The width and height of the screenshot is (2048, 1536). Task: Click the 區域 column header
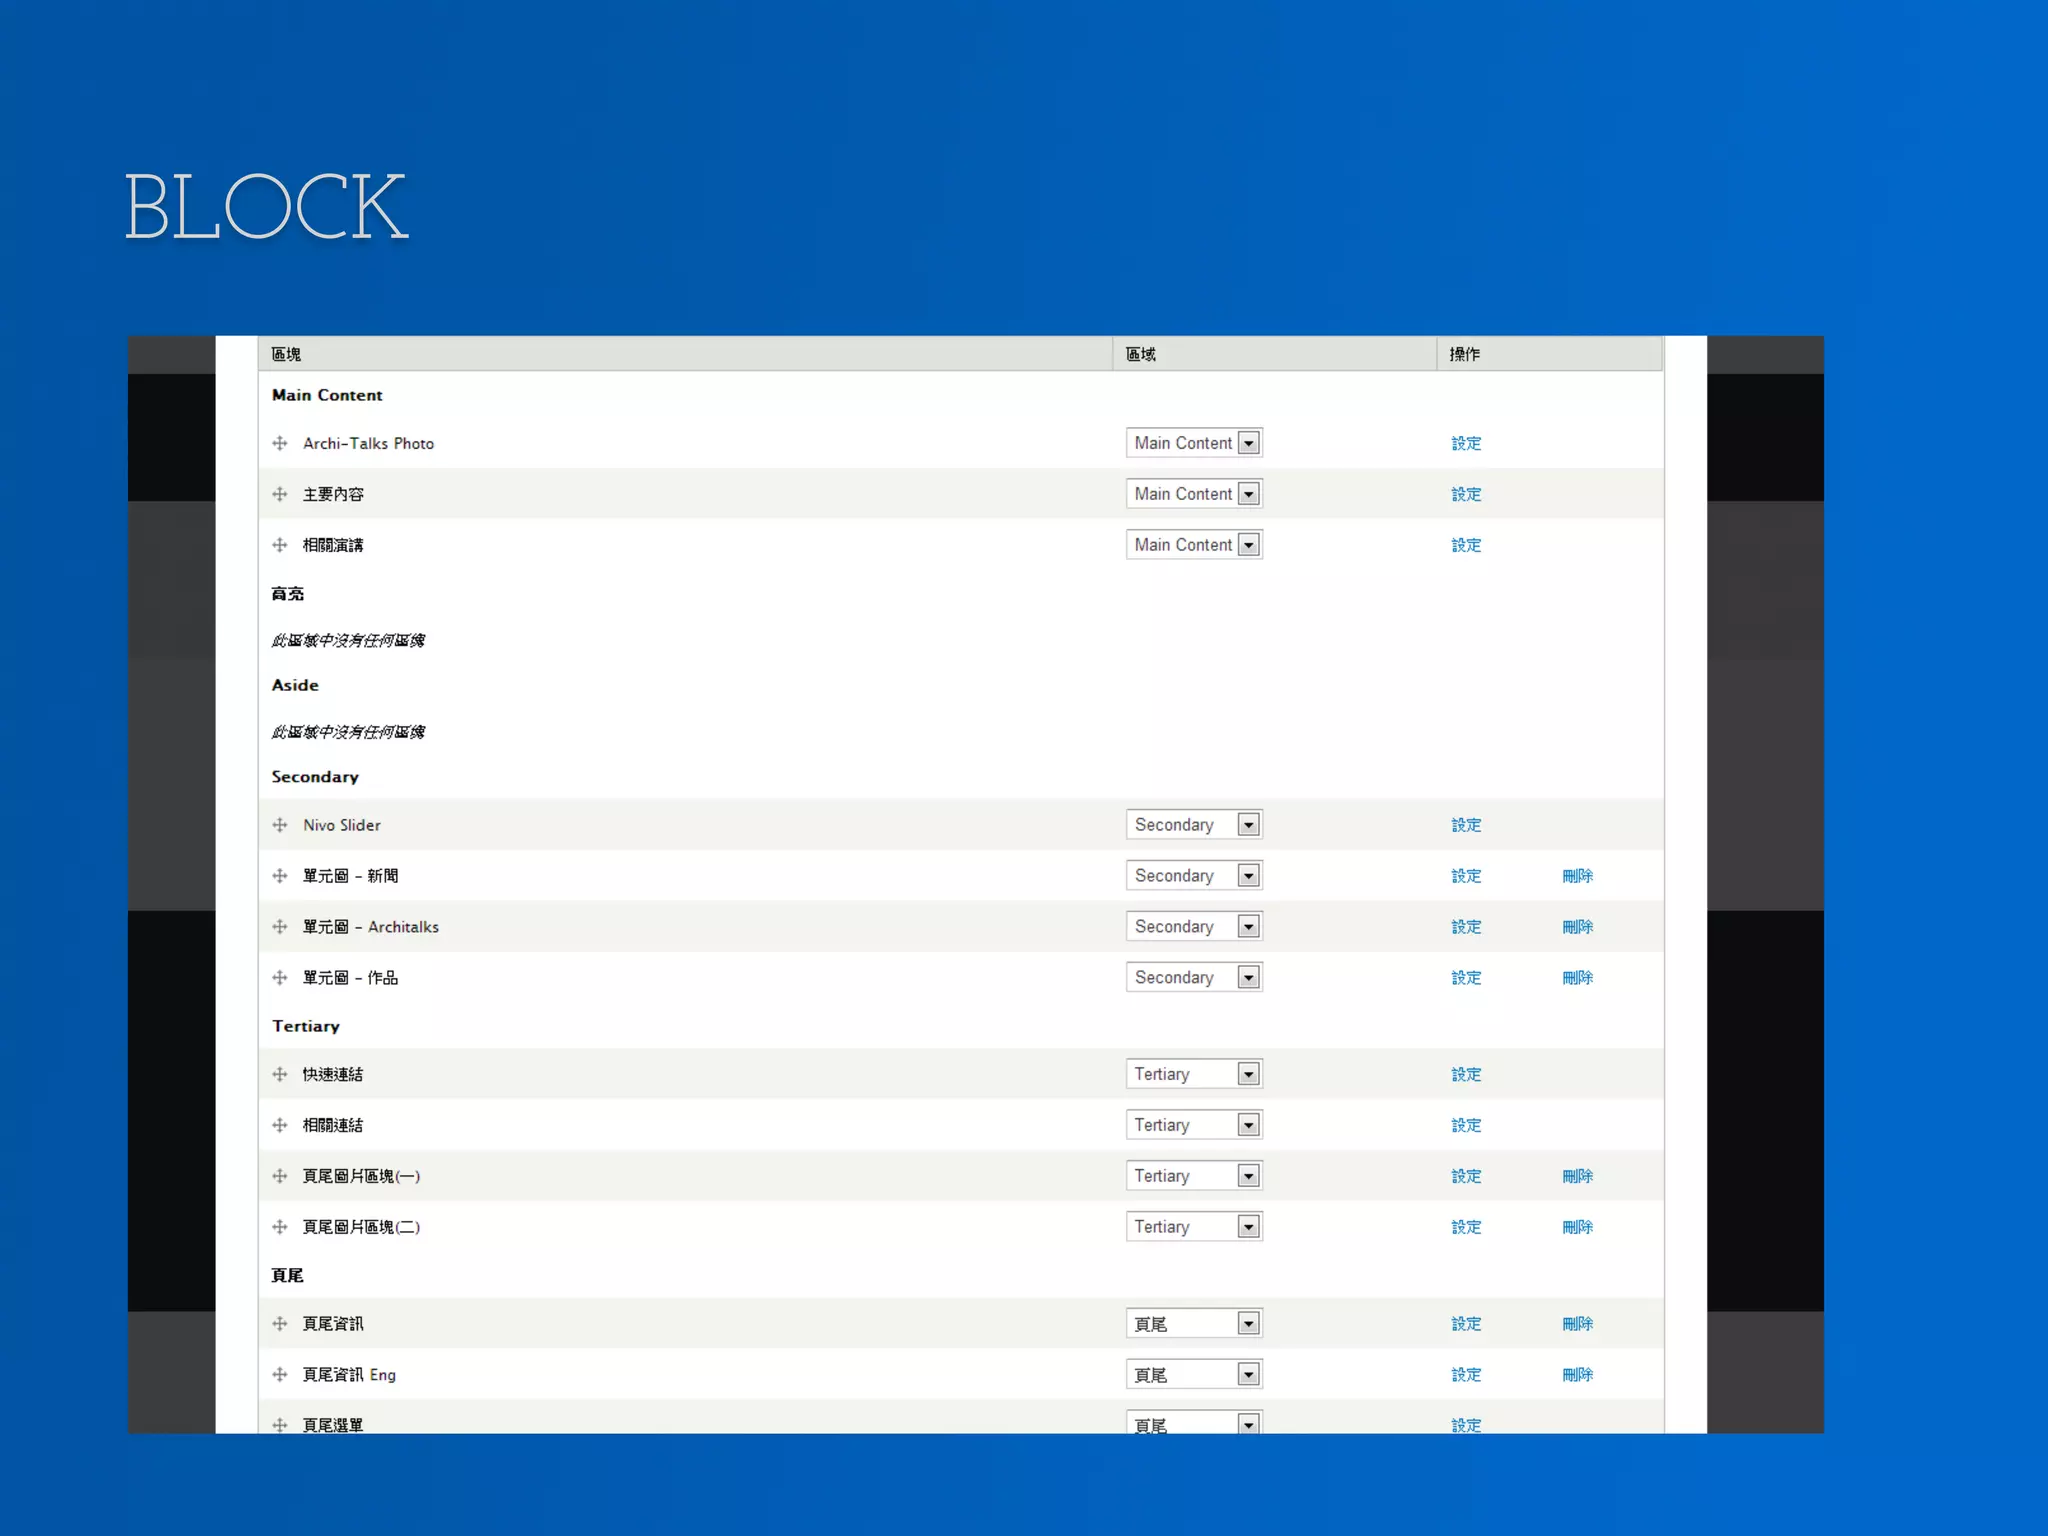pyautogui.click(x=1141, y=354)
